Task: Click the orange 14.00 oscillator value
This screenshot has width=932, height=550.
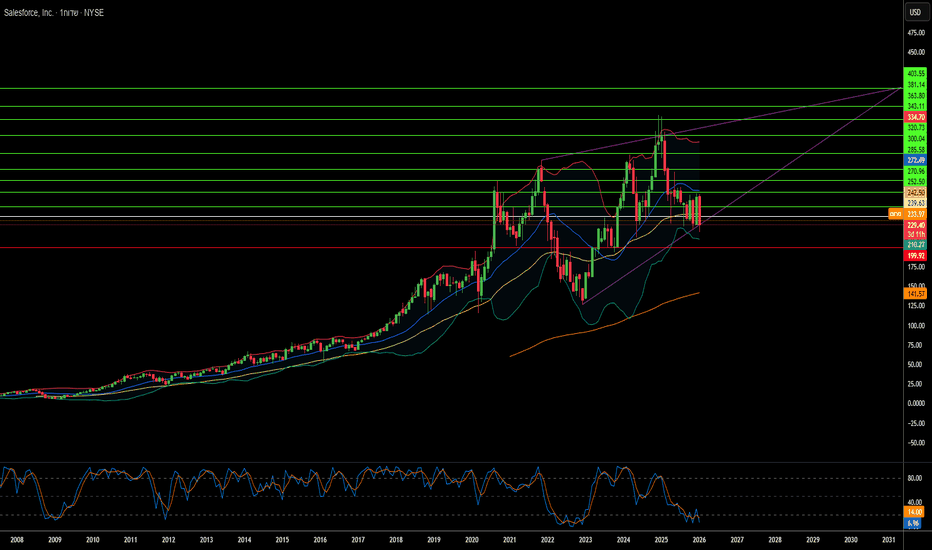Action: pyautogui.click(x=914, y=512)
